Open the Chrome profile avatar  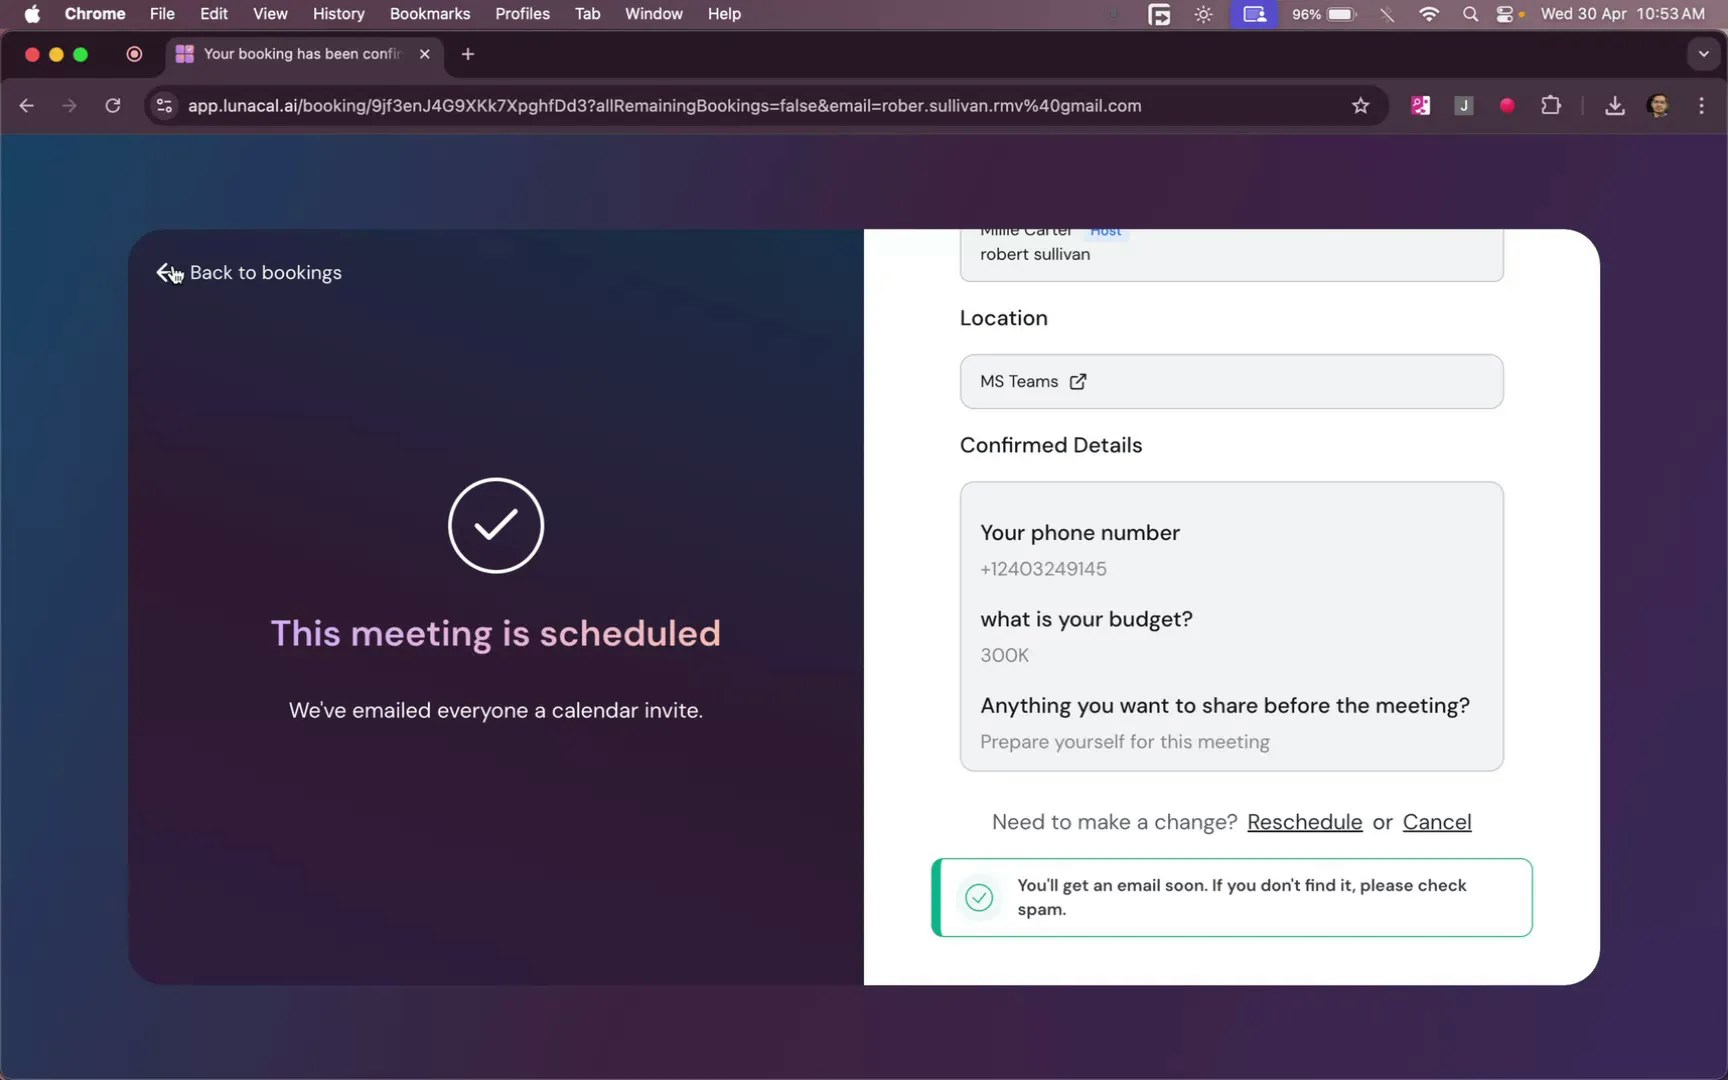coord(1658,106)
